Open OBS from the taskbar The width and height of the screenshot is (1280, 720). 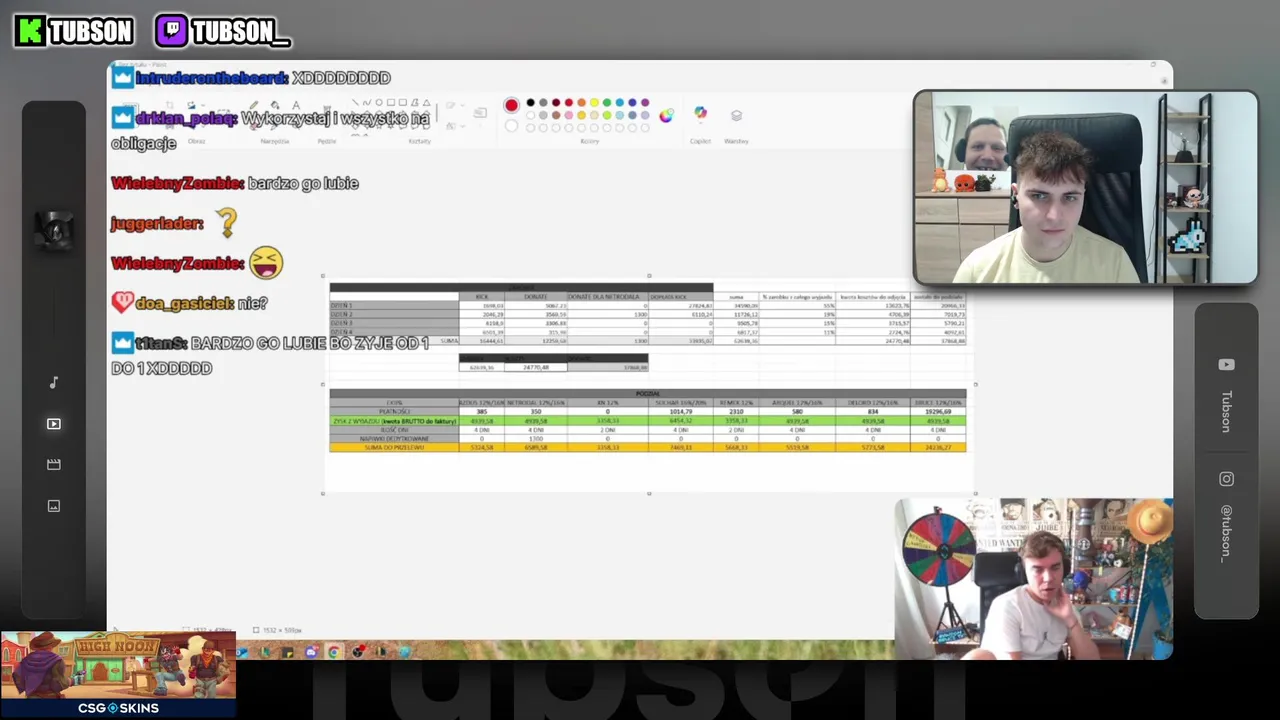[x=357, y=652]
